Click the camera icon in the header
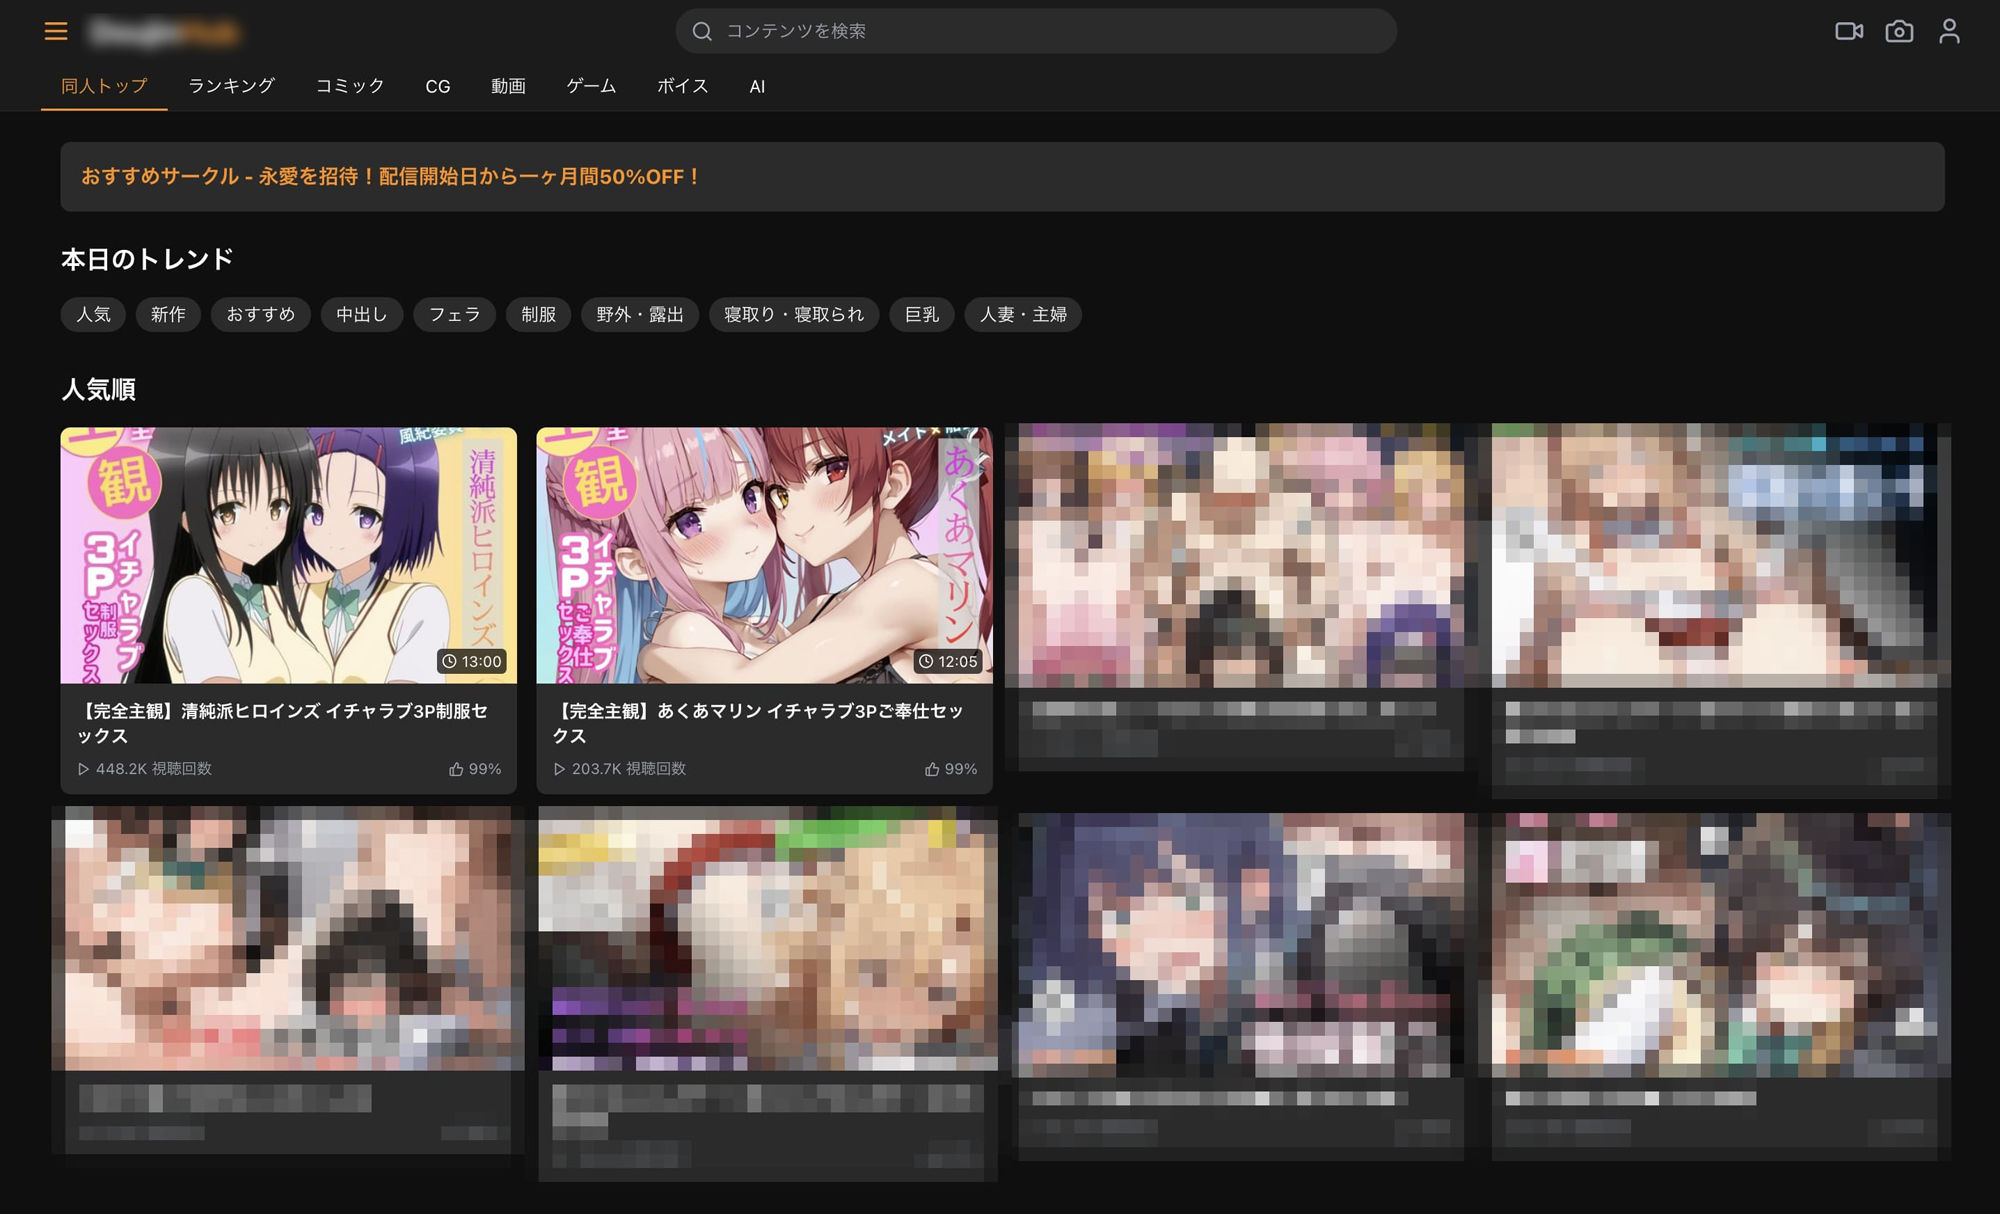The height and width of the screenshot is (1214, 2000). [1900, 31]
